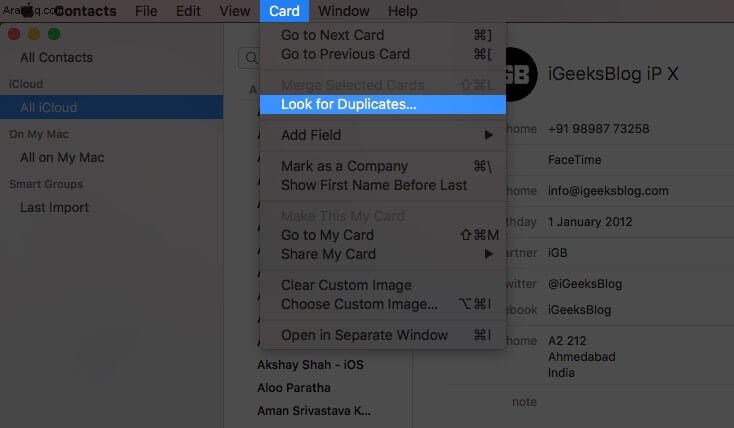Image resolution: width=734 pixels, height=428 pixels.
Task: Select contact Akshay Shah - iOS
Action: [310, 365]
